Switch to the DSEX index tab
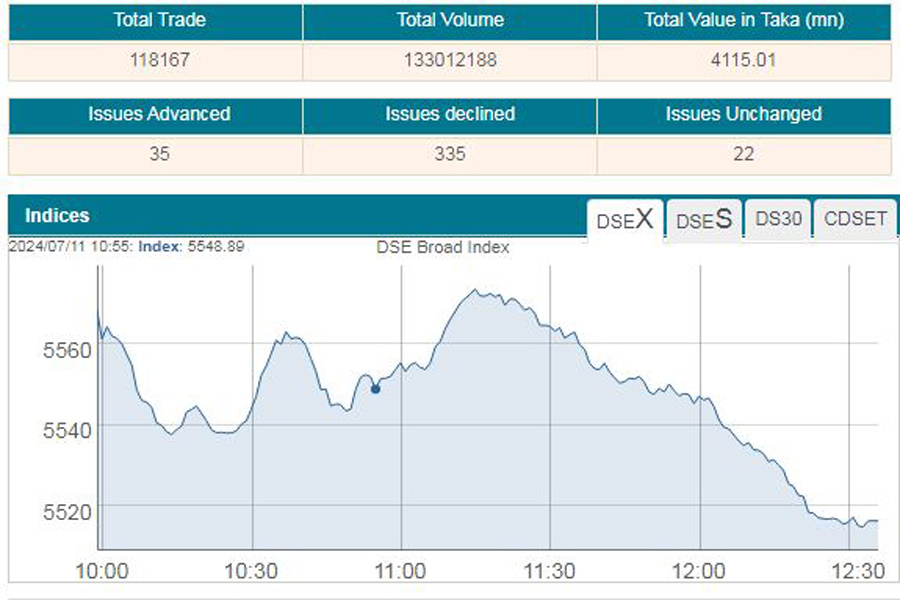Screen dimensions: 900x600 coord(625,219)
